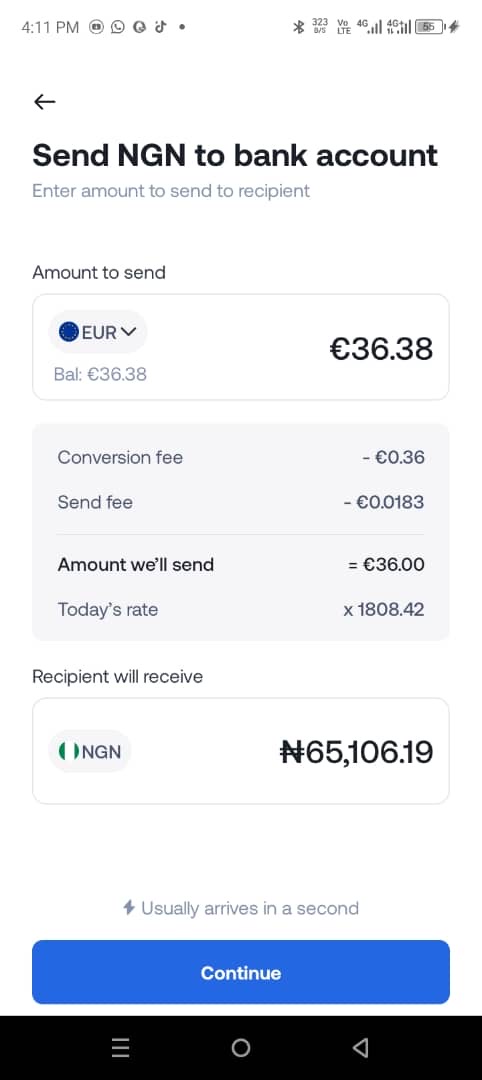Screen dimensions: 482x1080
Task: Tap Today's rate row
Action: (x=241, y=610)
